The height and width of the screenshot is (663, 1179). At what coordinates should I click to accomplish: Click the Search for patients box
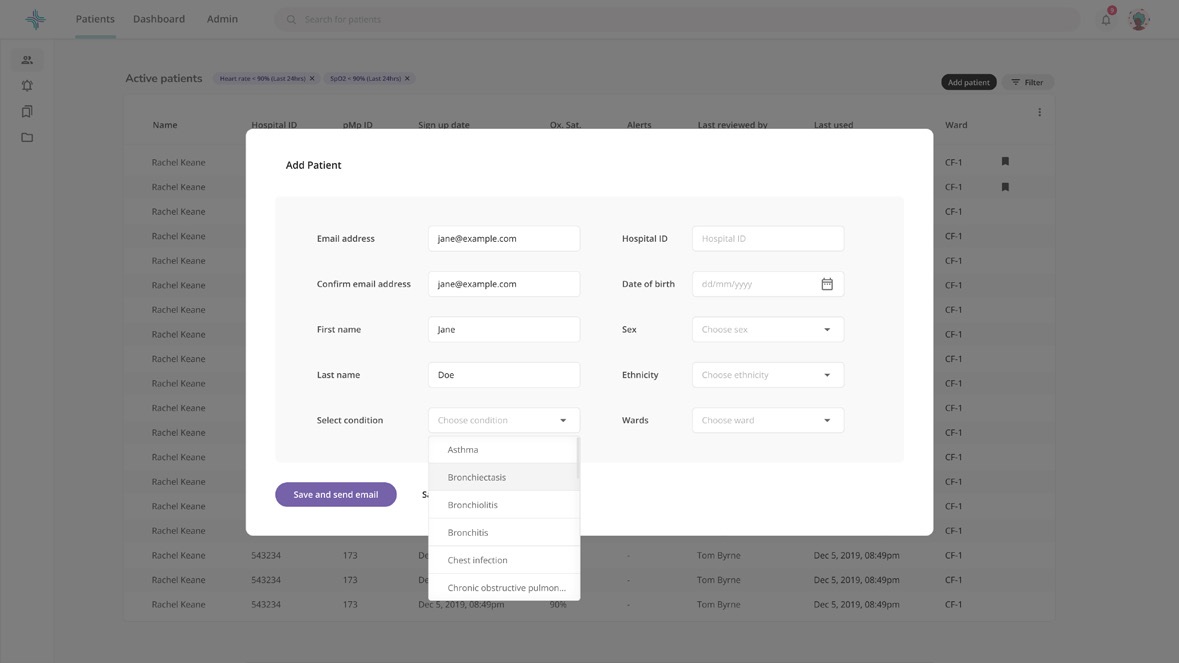677,20
